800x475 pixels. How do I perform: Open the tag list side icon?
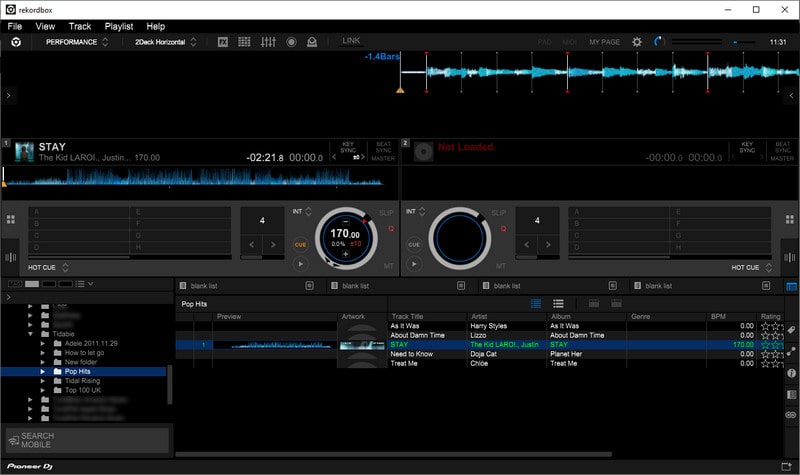tap(791, 330)
